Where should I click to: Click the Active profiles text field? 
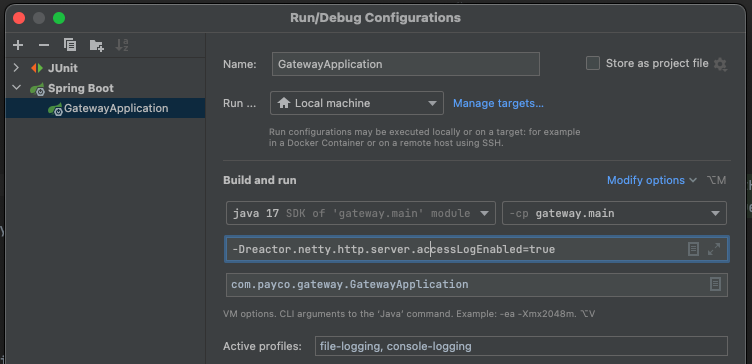(x=521, y=346)
